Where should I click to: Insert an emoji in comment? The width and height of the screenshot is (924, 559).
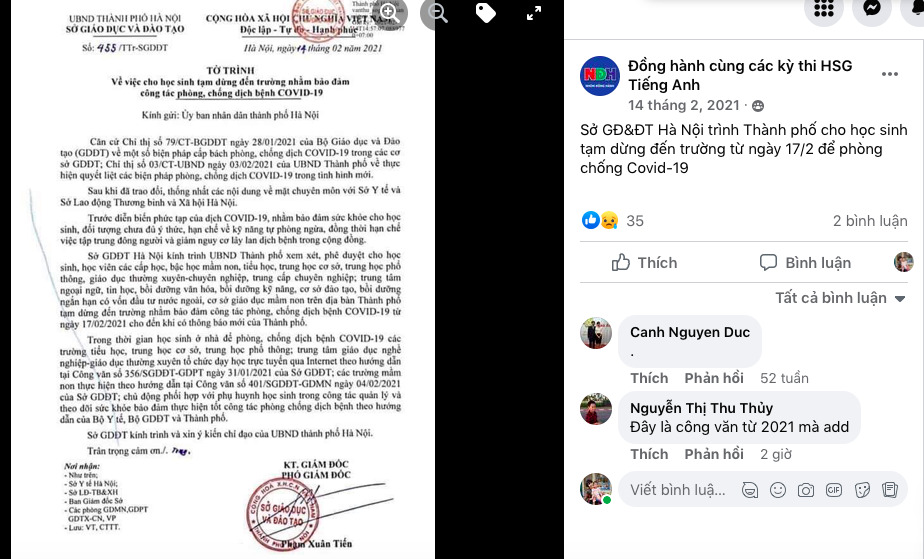pyautogui.click(x=778, y=489)
